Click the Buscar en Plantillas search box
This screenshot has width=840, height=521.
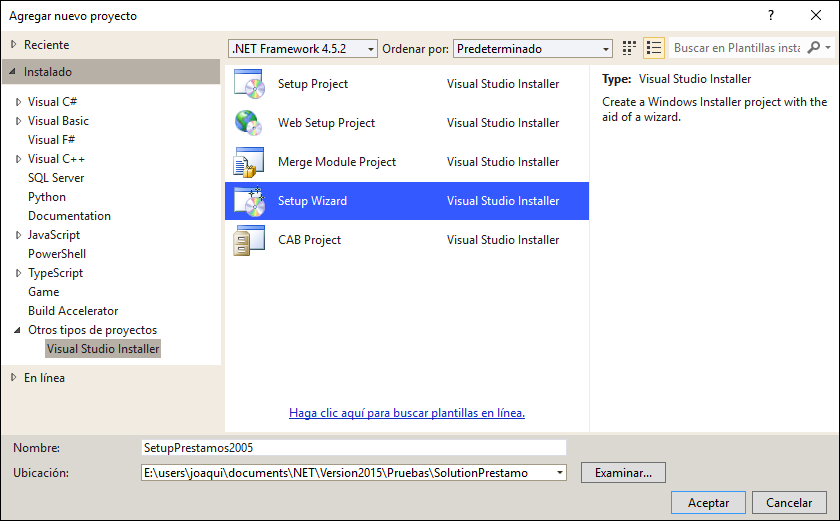coord(737,48)
